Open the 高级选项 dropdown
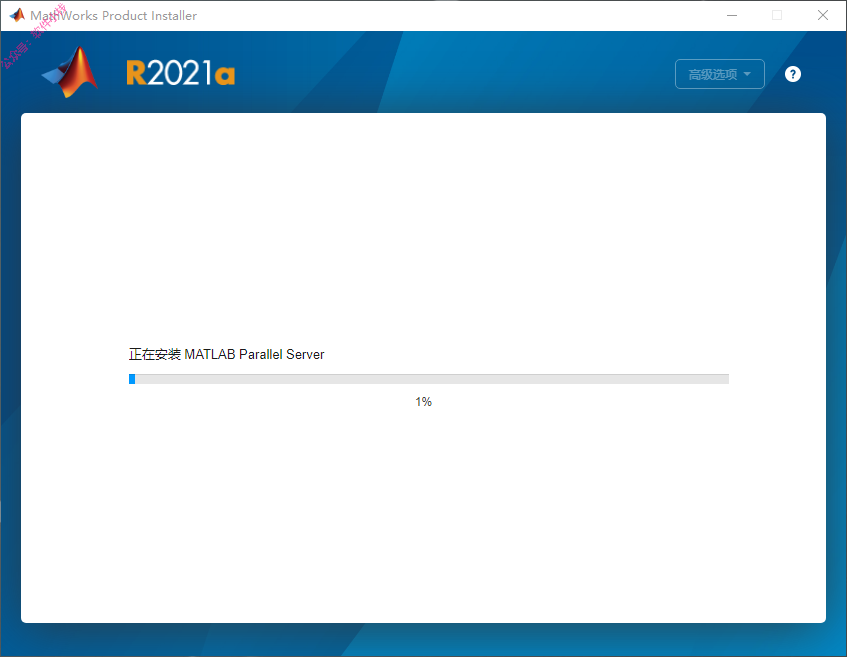847x657 pixels. point(720,74)
